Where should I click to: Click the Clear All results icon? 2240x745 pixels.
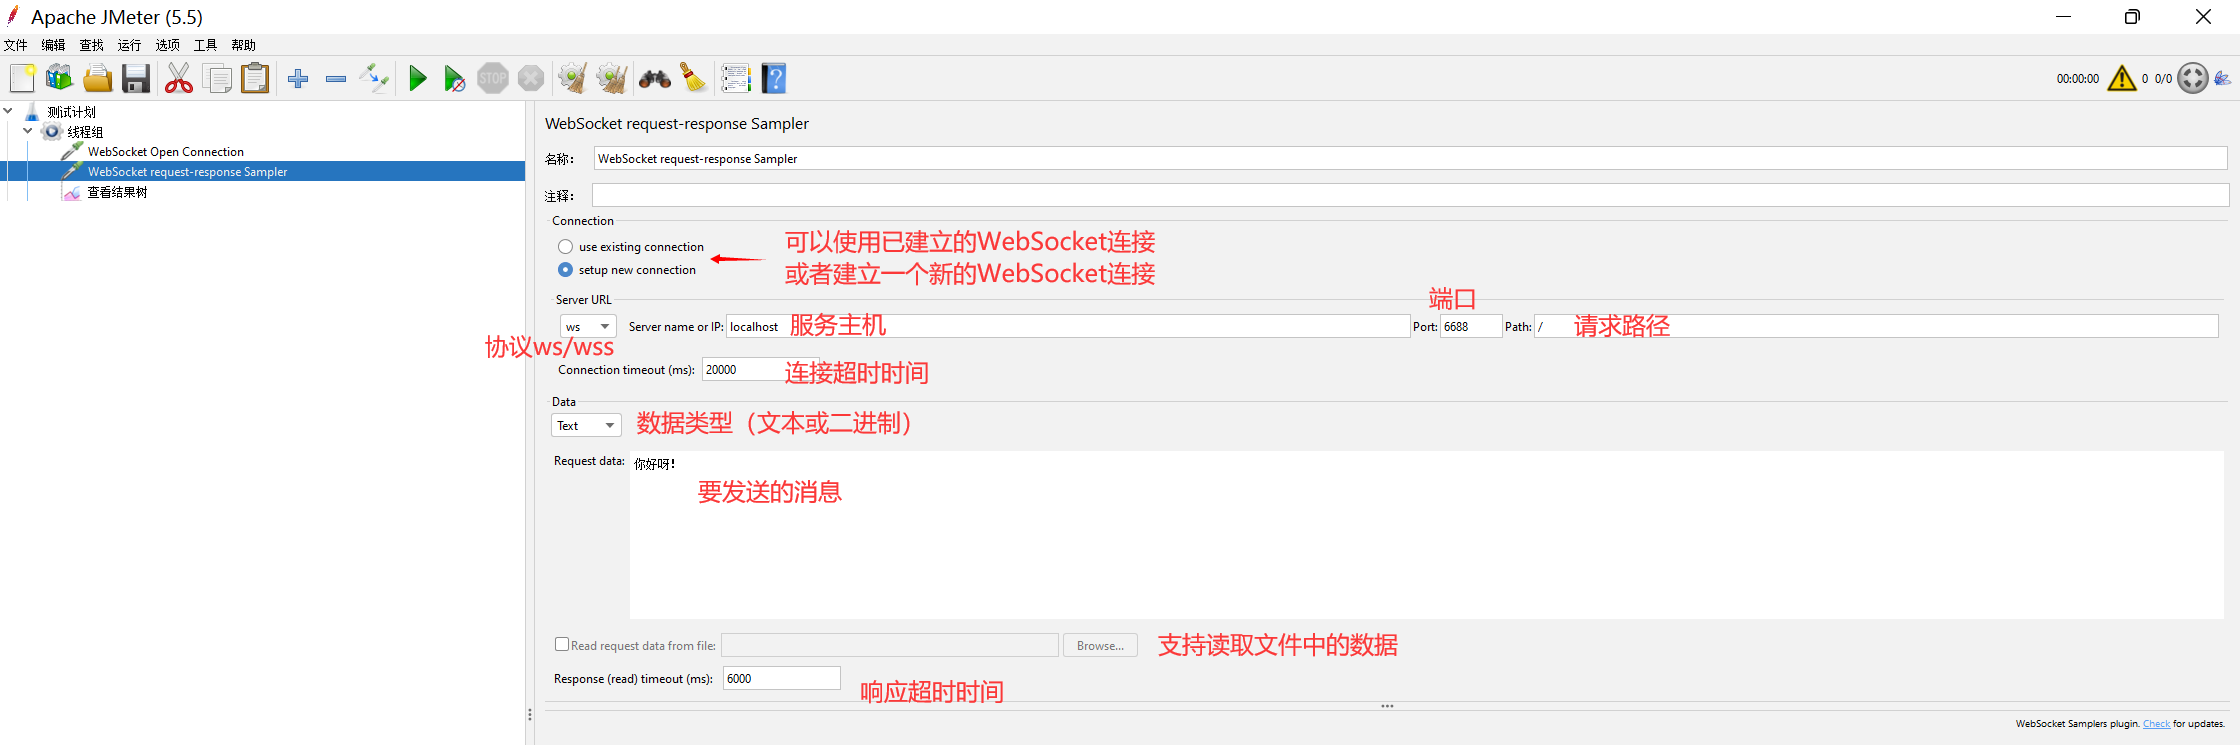coord(611,78)
